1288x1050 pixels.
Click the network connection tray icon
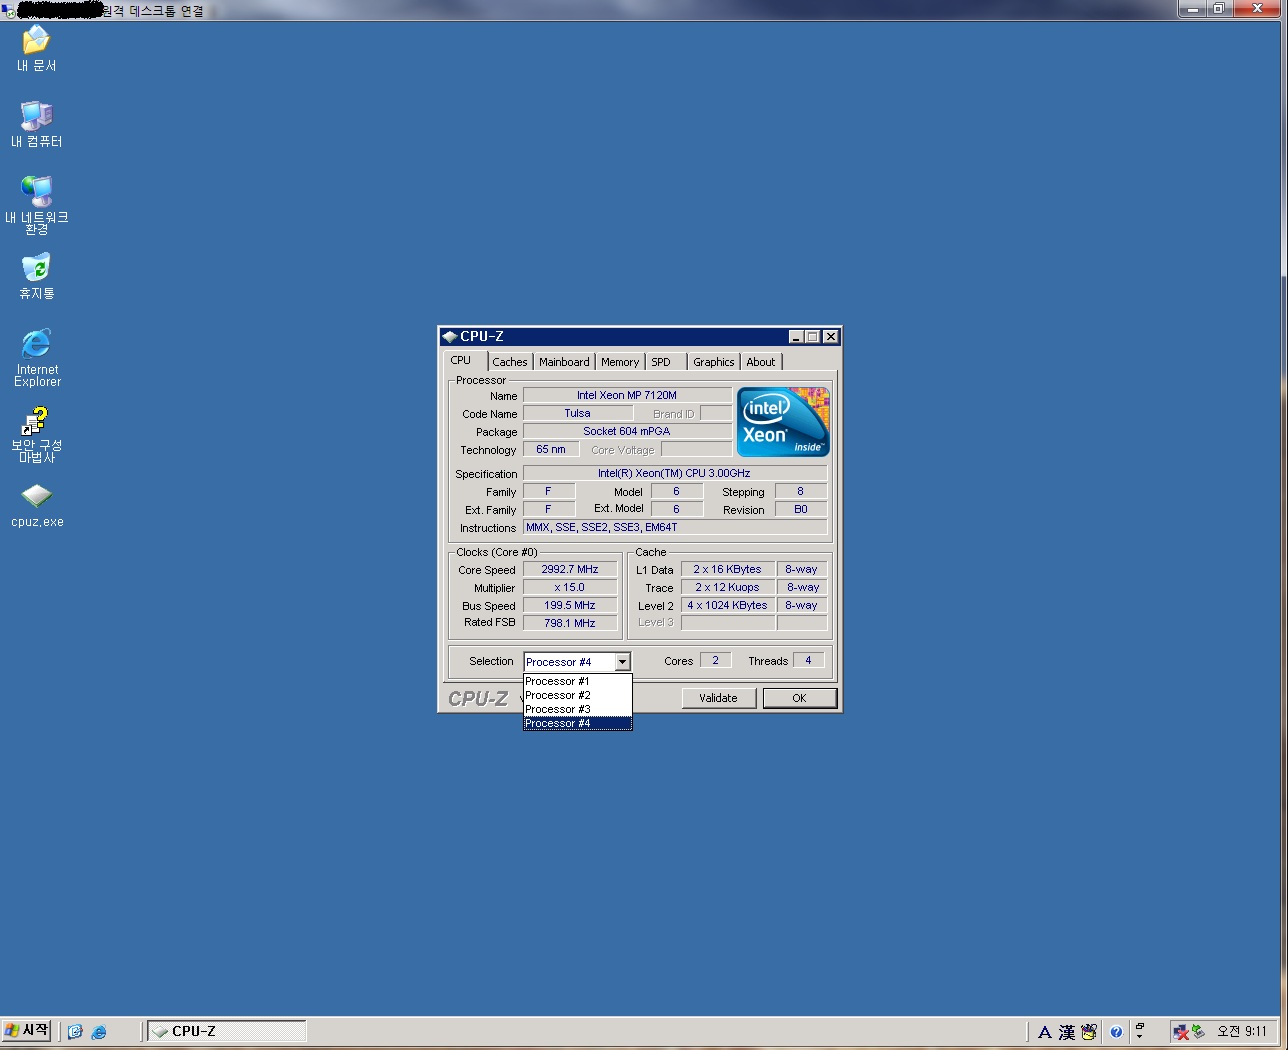(x=1181, y=1032)
